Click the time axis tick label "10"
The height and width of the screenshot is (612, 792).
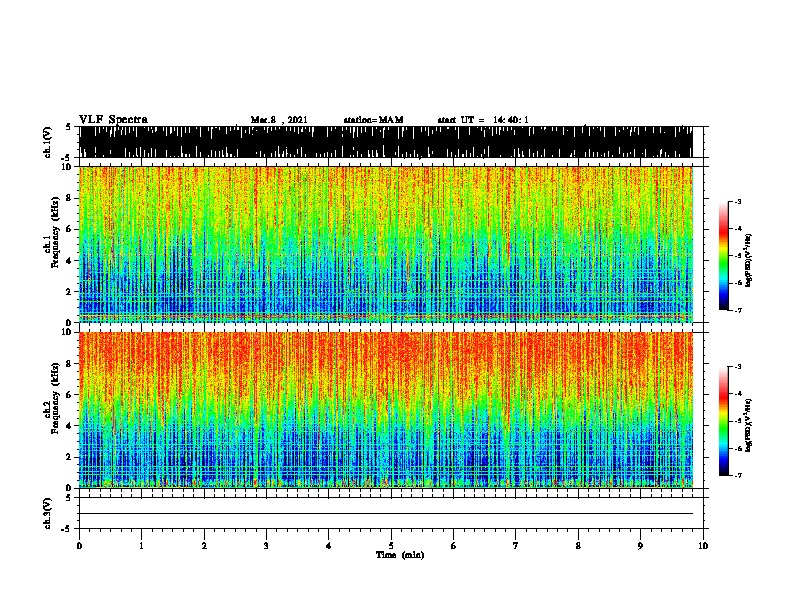click(x=703, y=546)
